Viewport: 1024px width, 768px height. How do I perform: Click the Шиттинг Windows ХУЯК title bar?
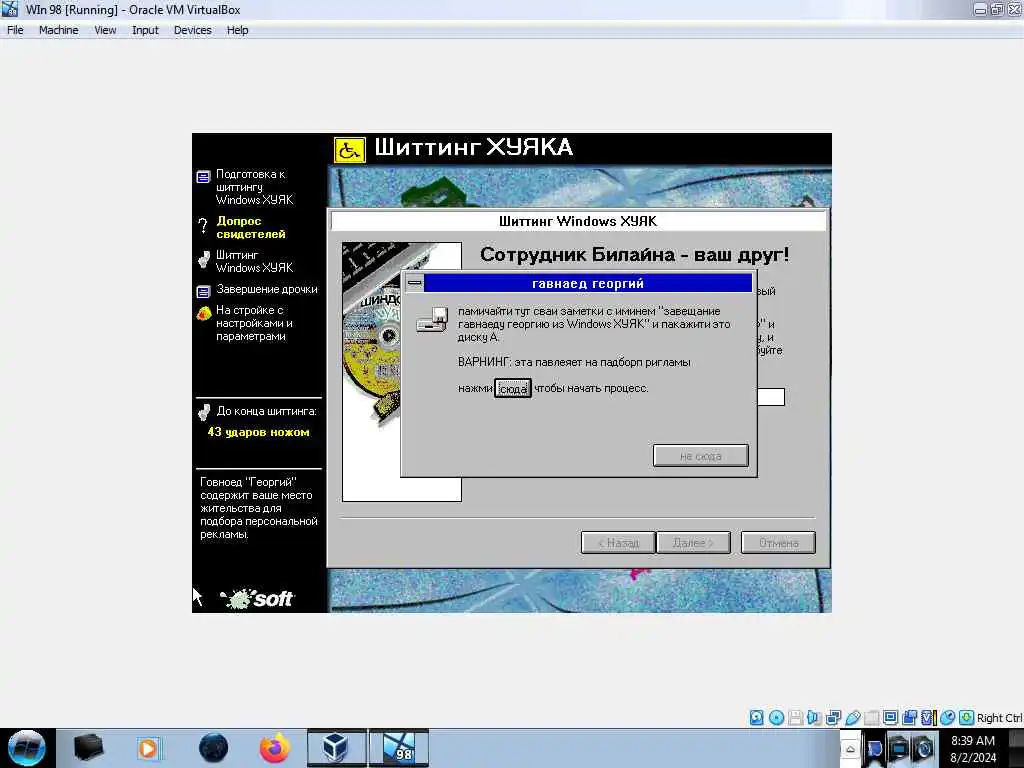(578, 221)
